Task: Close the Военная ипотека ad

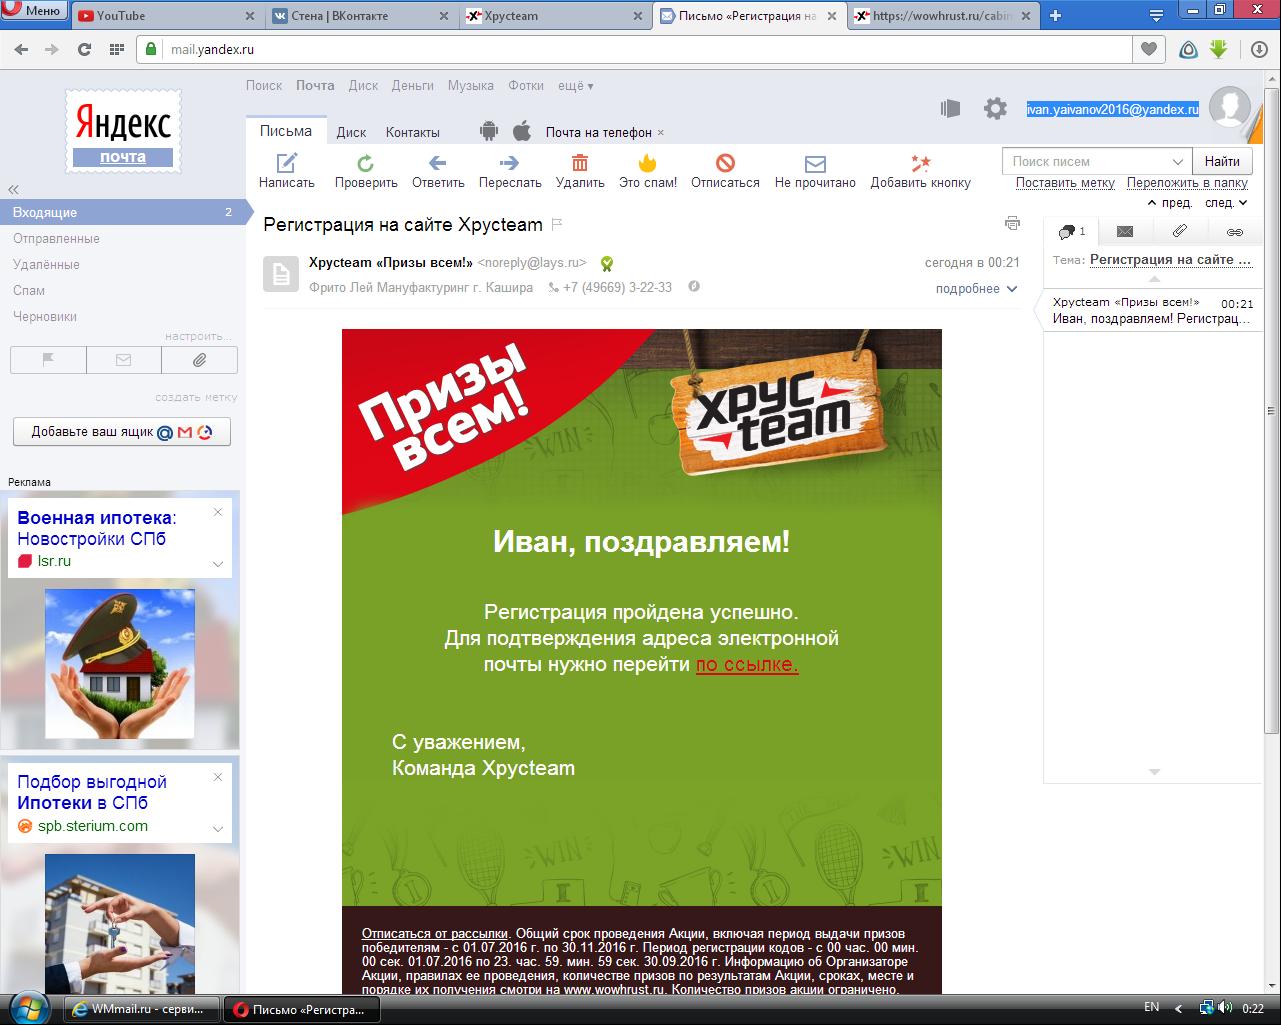Action: [x=218, y=513]
